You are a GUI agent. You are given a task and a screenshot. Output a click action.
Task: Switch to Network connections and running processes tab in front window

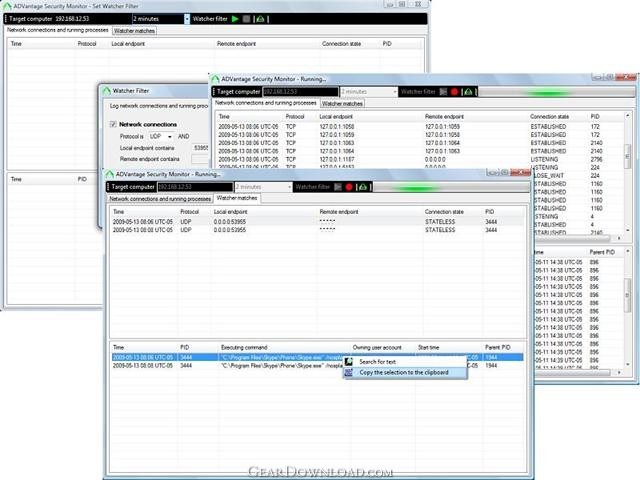click(160, 199)
